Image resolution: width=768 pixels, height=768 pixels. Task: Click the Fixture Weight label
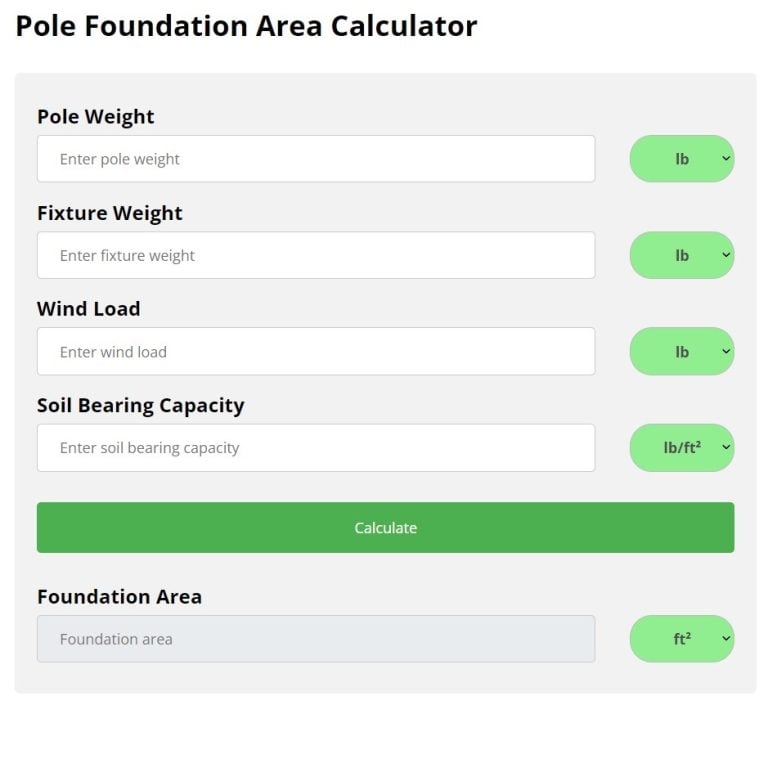pos(110,213)
